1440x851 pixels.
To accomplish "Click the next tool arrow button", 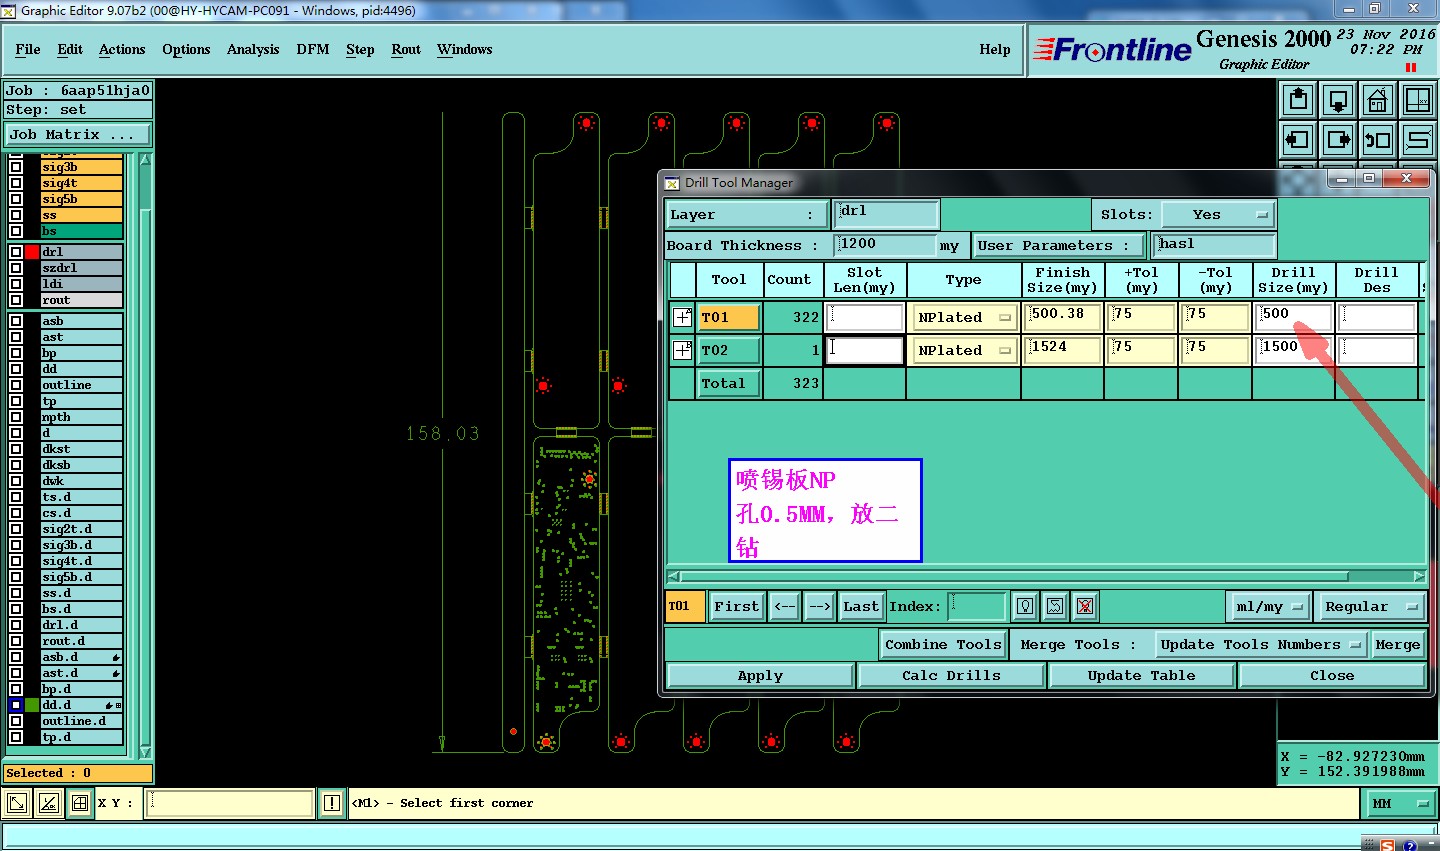I will click(x=819, y=606).
